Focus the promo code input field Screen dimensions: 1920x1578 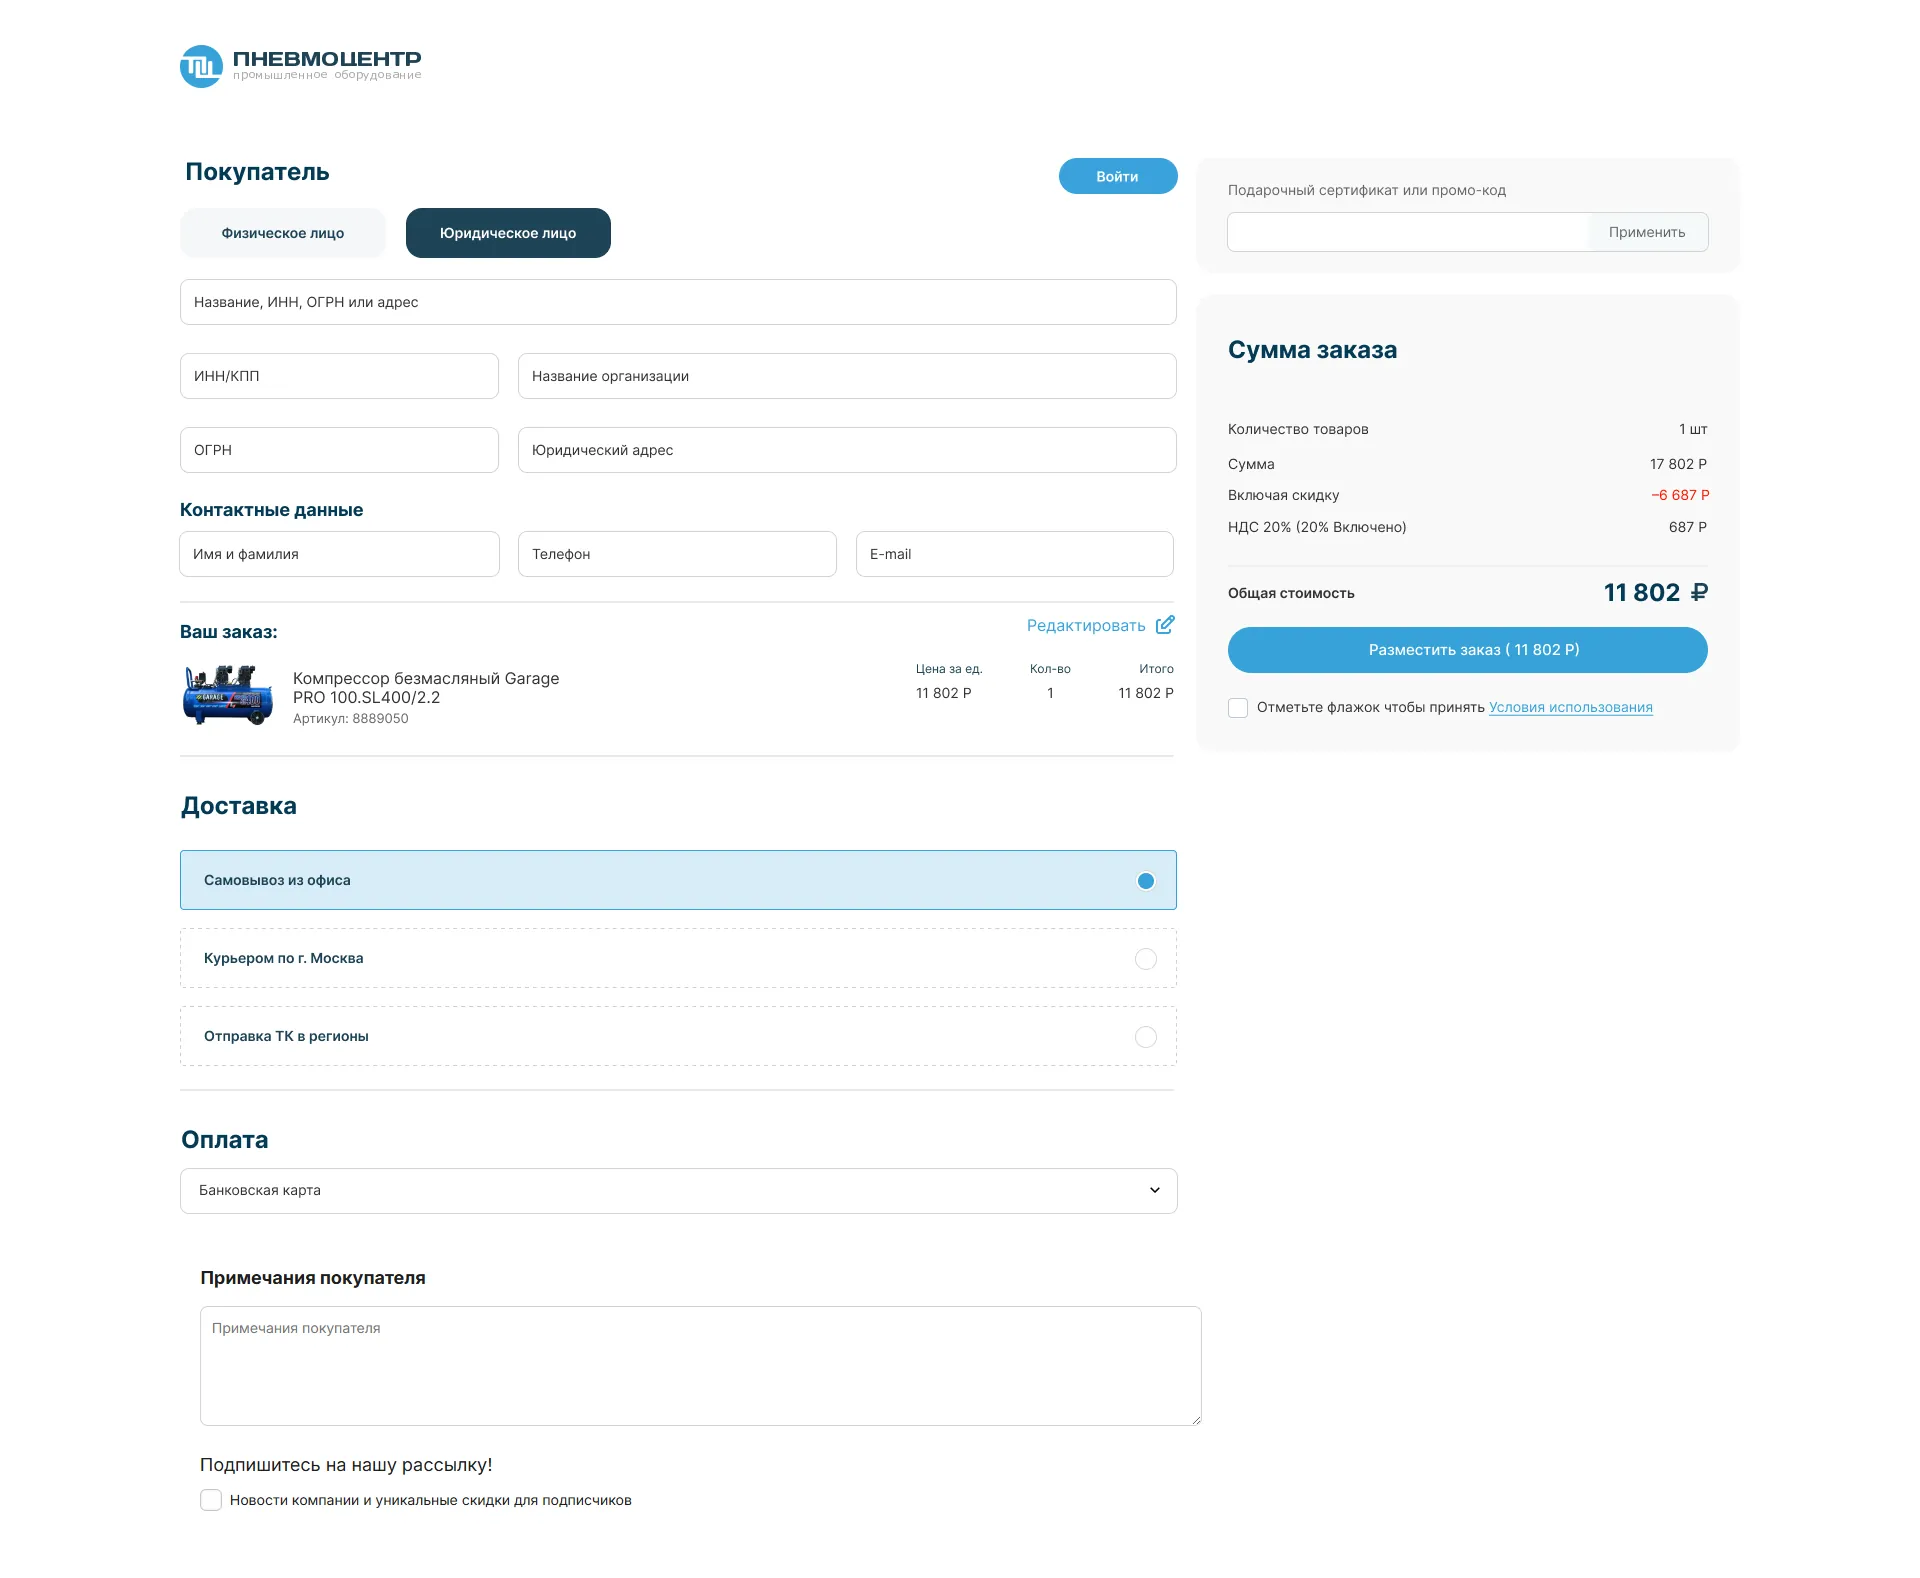pyautogui.click(x=1408, y=232)
